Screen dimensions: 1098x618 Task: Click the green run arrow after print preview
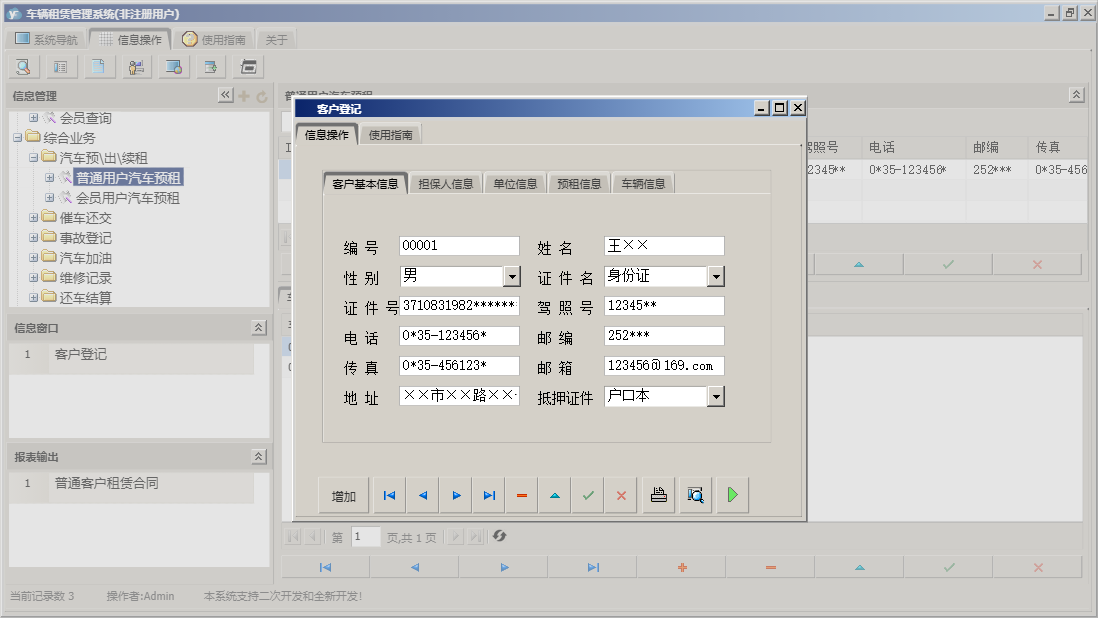731,494
